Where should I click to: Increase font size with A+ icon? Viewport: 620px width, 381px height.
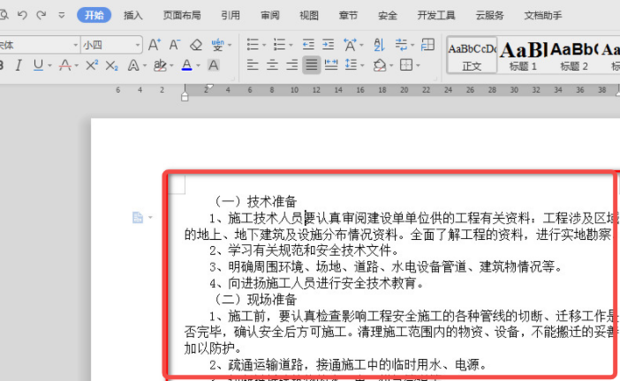(154, 45)
